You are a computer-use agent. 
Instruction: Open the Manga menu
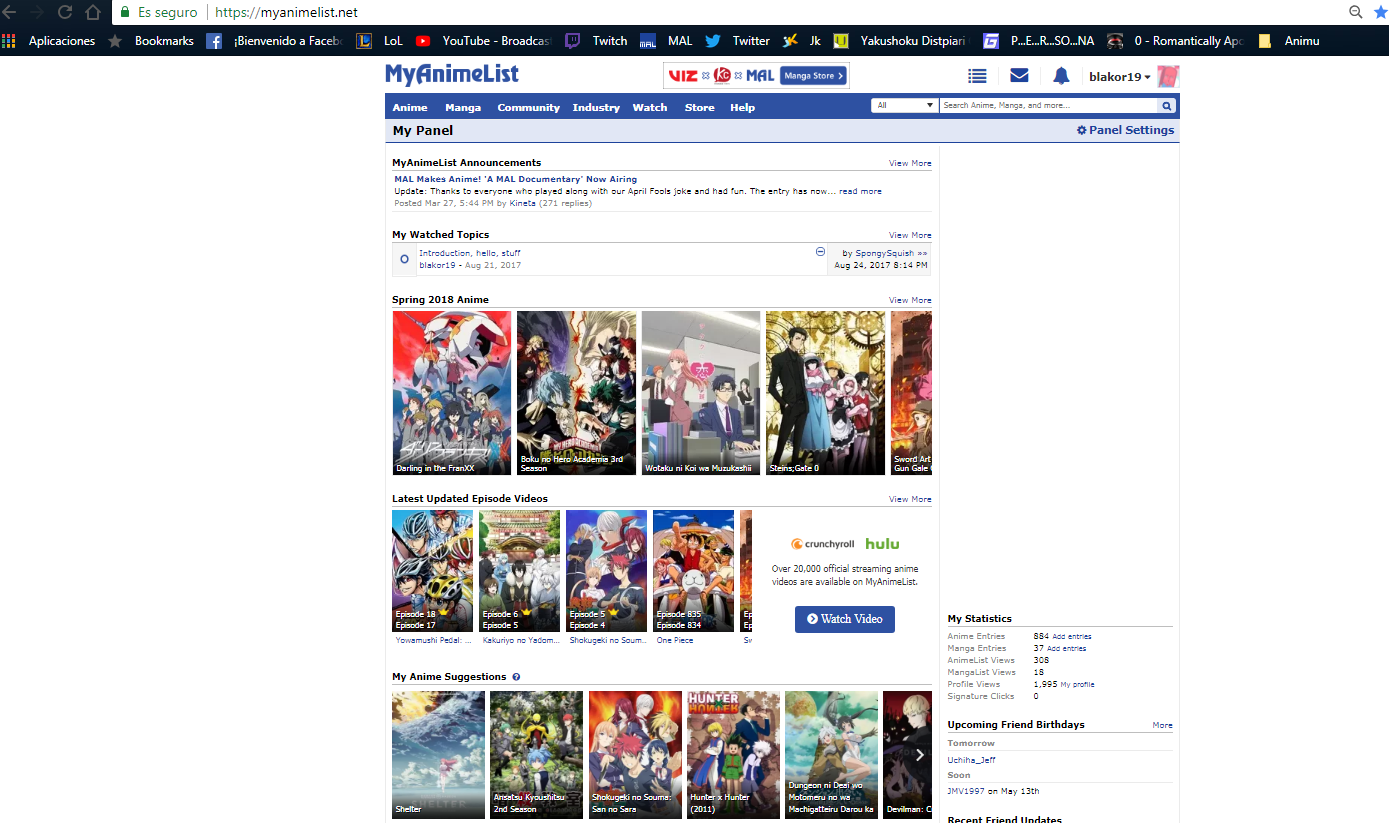(x=463, y=107)
